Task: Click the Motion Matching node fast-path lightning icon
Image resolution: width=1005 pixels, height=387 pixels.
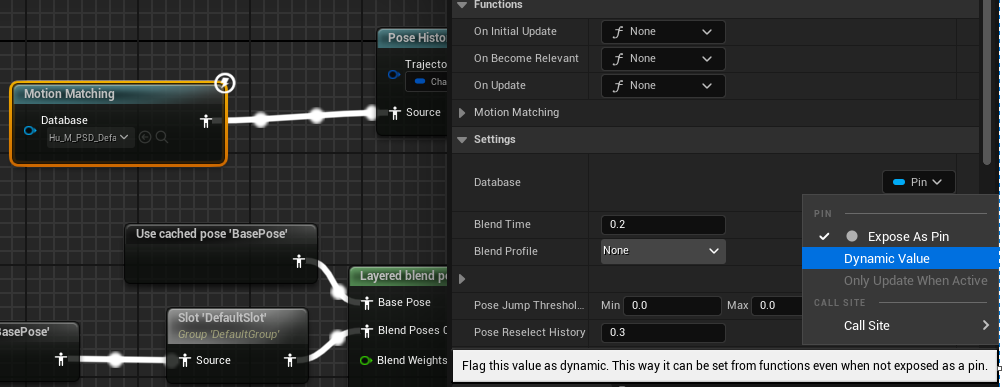Action: 224,83
